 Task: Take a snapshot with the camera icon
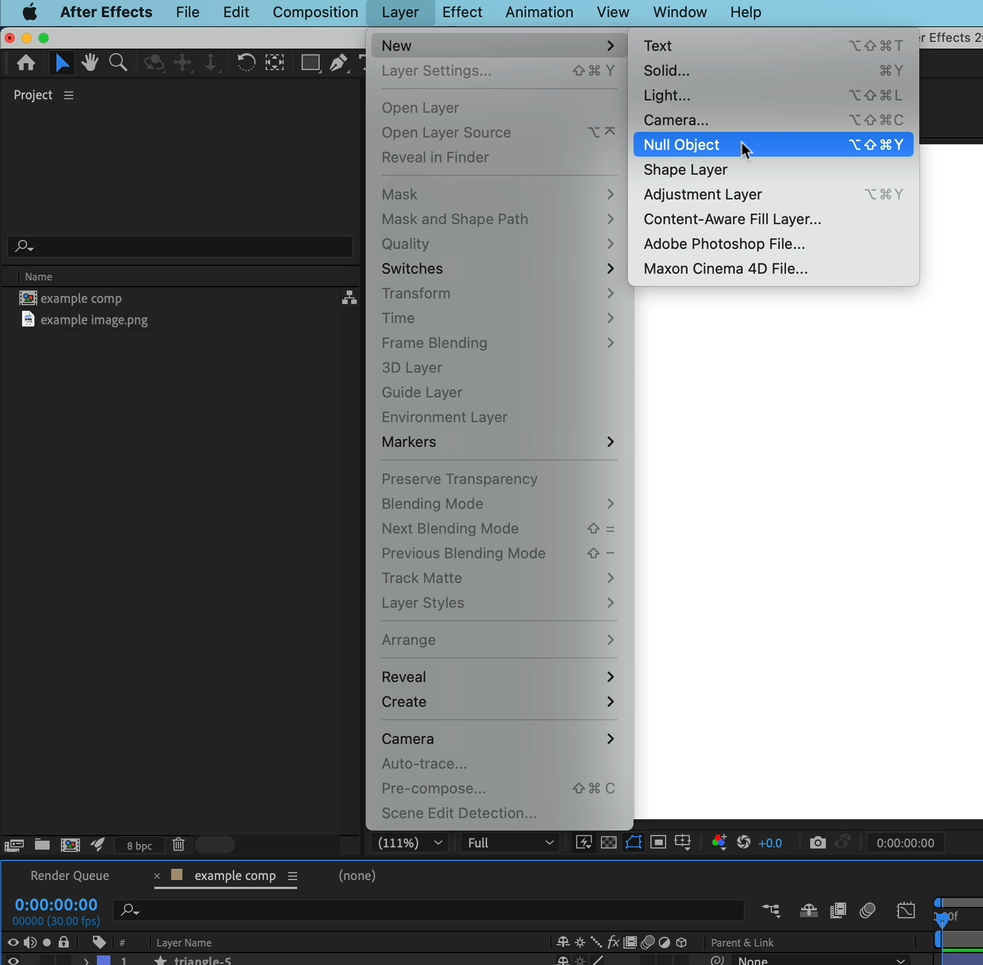coord(818,843)
